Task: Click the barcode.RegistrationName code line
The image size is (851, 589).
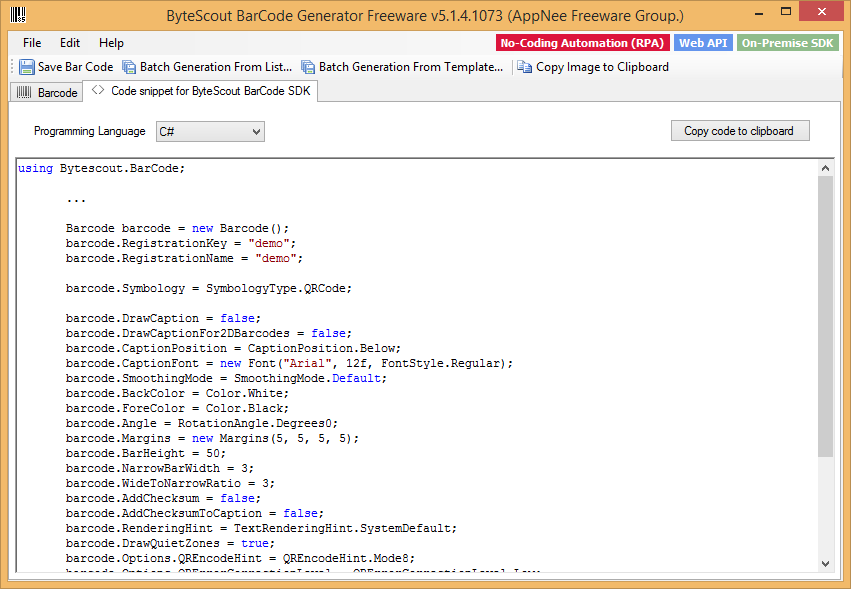Action: pos(185,258)
